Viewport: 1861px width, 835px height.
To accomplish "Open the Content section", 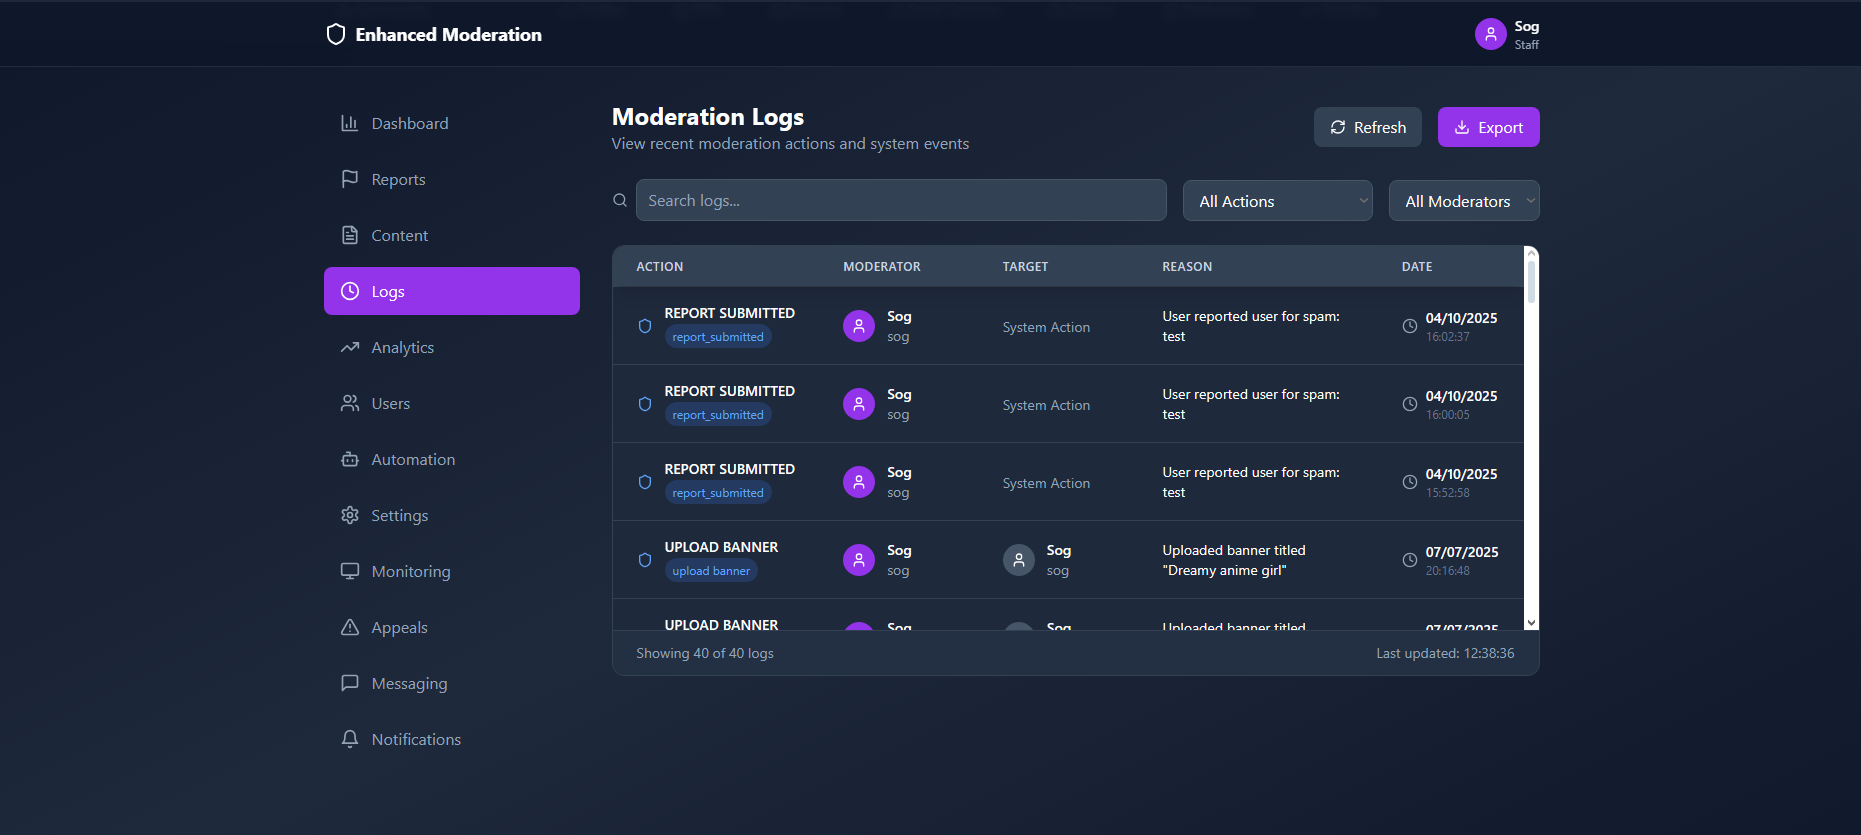I will pos(452,235).
